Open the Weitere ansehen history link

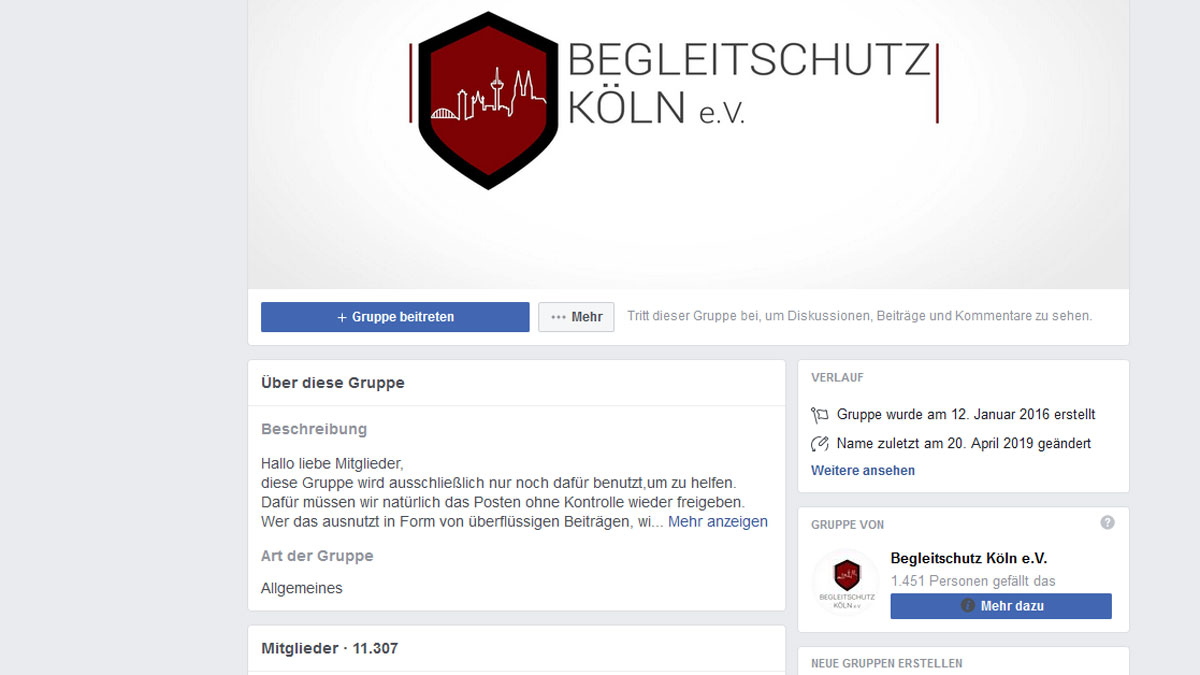[x=863, y=470]
